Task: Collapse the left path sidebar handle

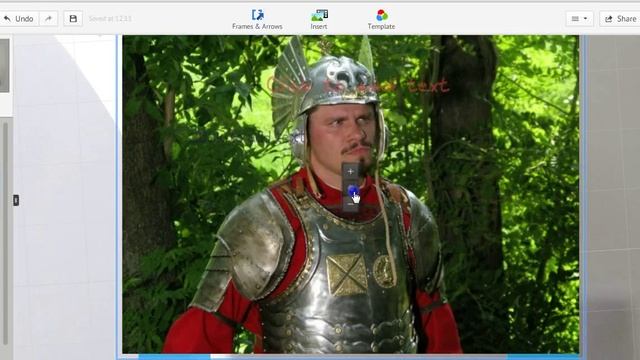Action: [x=16, y=200]
